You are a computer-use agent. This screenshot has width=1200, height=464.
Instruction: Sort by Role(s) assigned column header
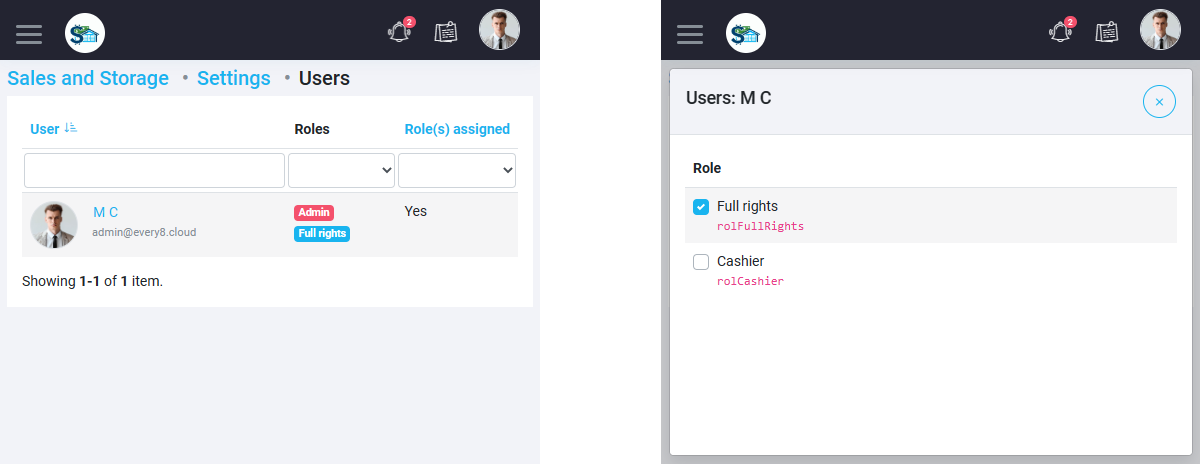457,129
